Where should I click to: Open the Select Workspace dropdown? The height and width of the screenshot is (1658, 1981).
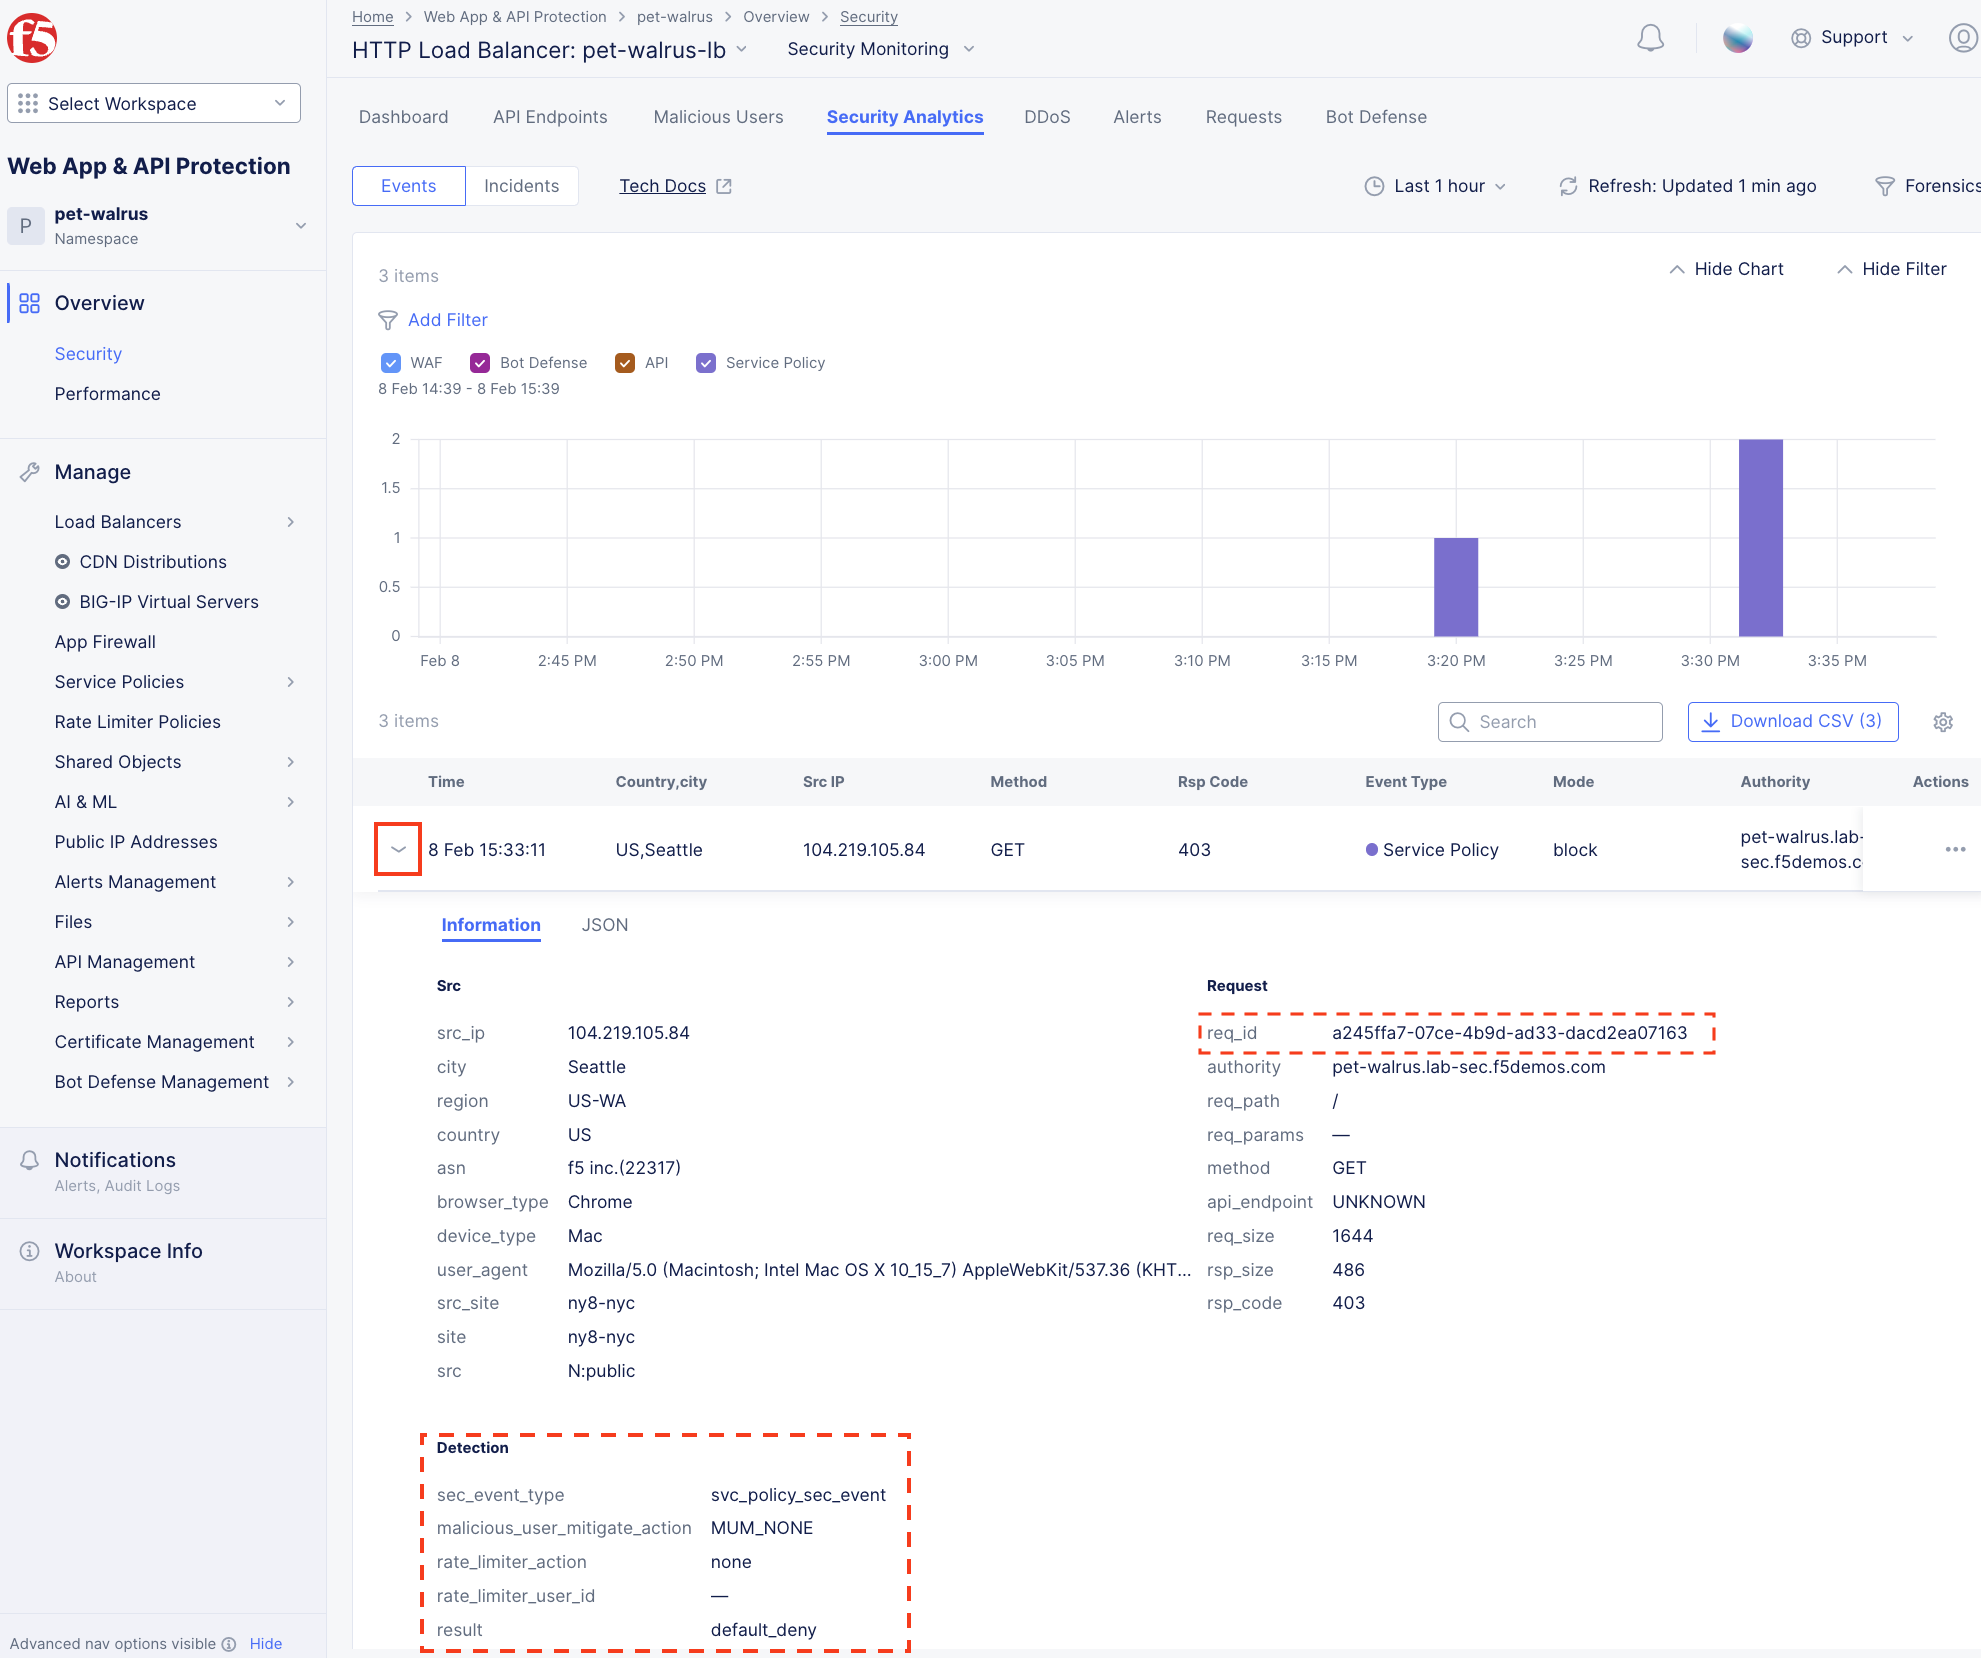[154, 103]
